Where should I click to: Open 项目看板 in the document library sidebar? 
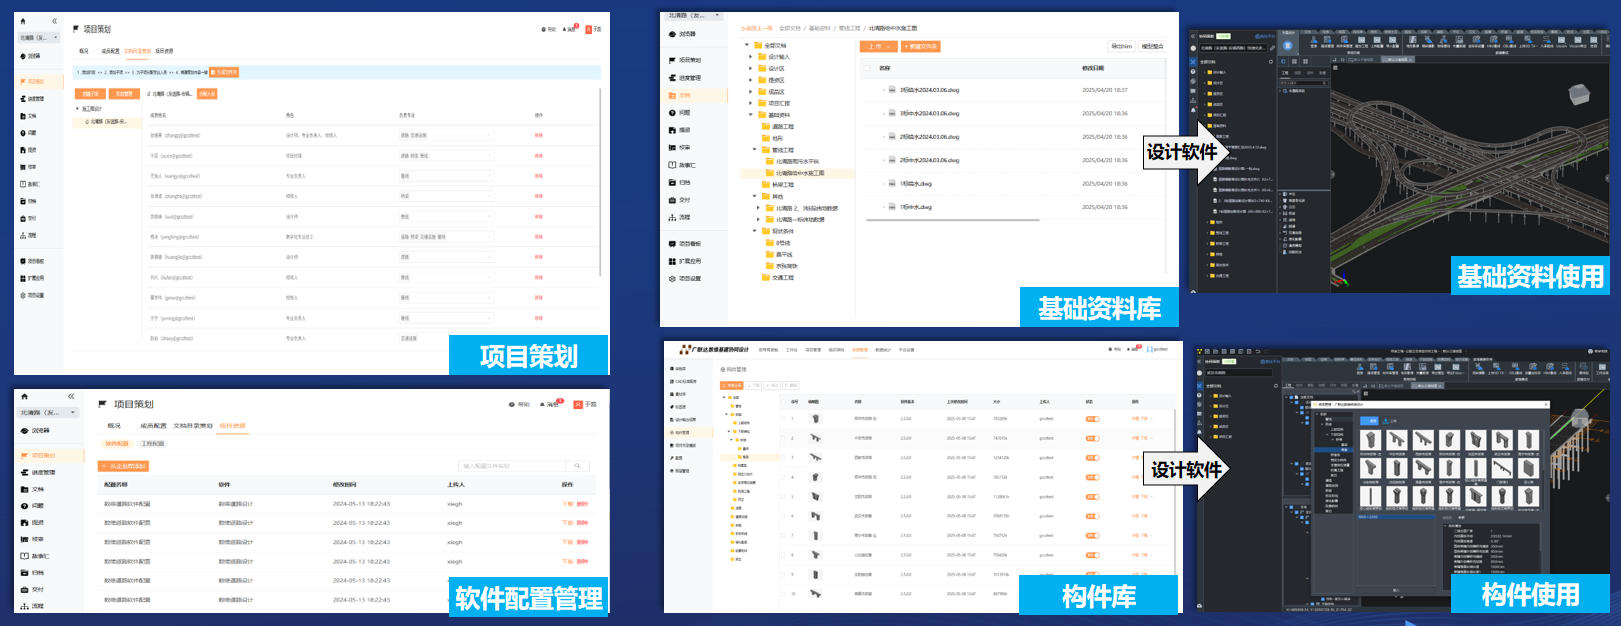pyautogui.click(x=689, y=244)
